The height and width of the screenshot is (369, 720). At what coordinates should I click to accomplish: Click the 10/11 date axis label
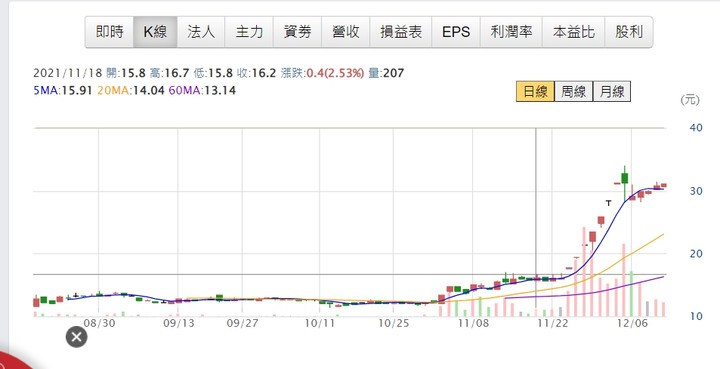click(320, 323)
